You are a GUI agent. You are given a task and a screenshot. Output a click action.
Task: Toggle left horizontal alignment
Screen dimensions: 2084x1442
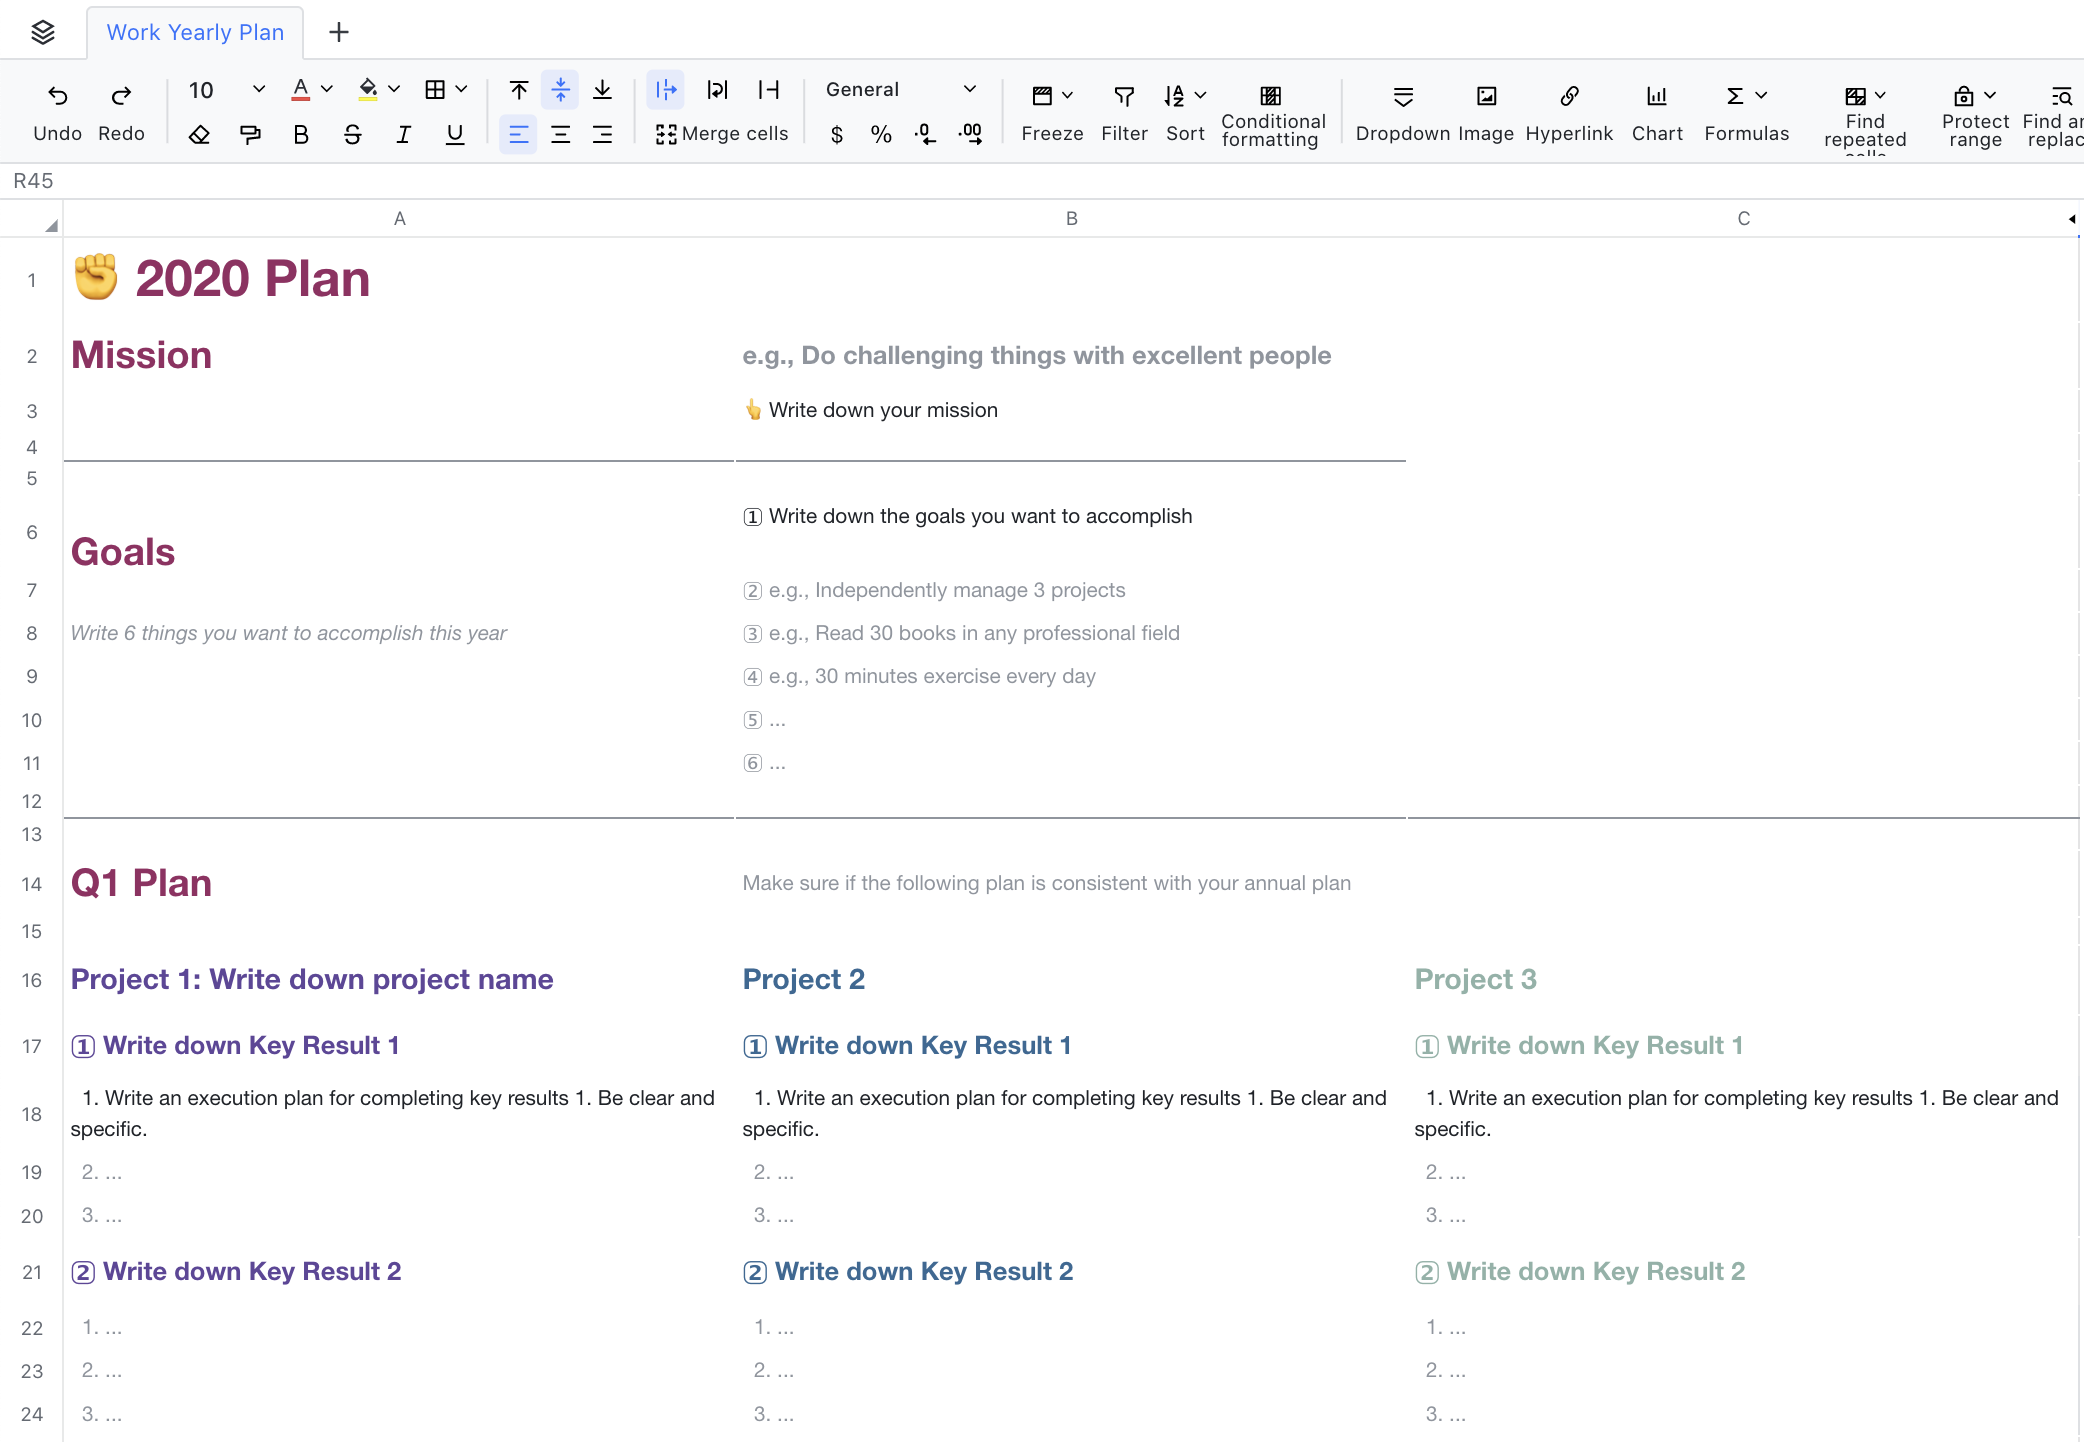click(x=518, y=134)
